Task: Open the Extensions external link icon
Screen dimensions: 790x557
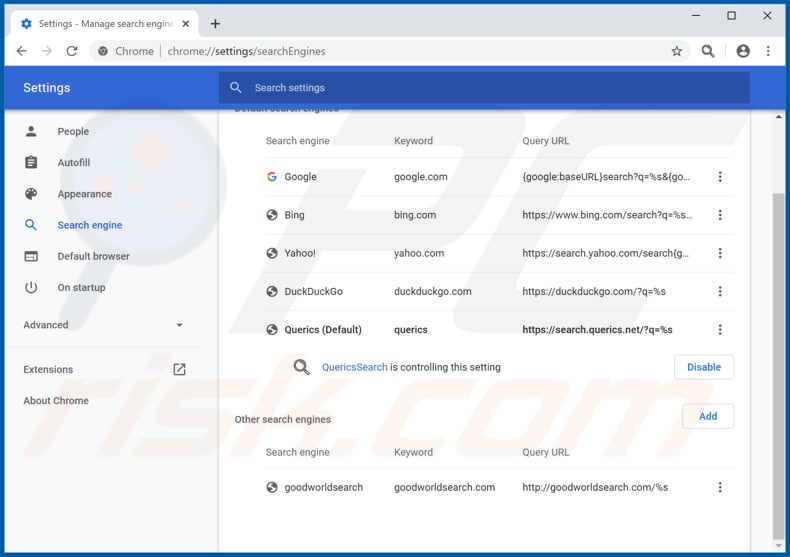Action: click(x=179, y=369)
